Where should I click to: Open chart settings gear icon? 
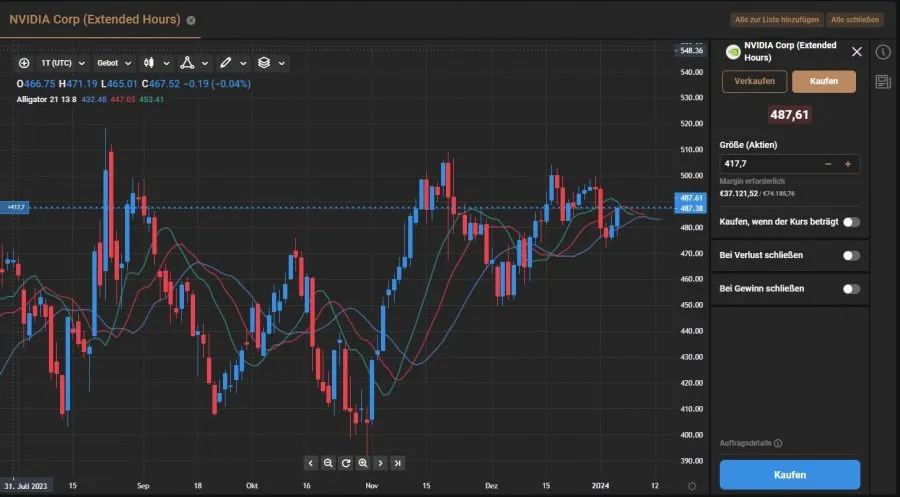[692, 486]
